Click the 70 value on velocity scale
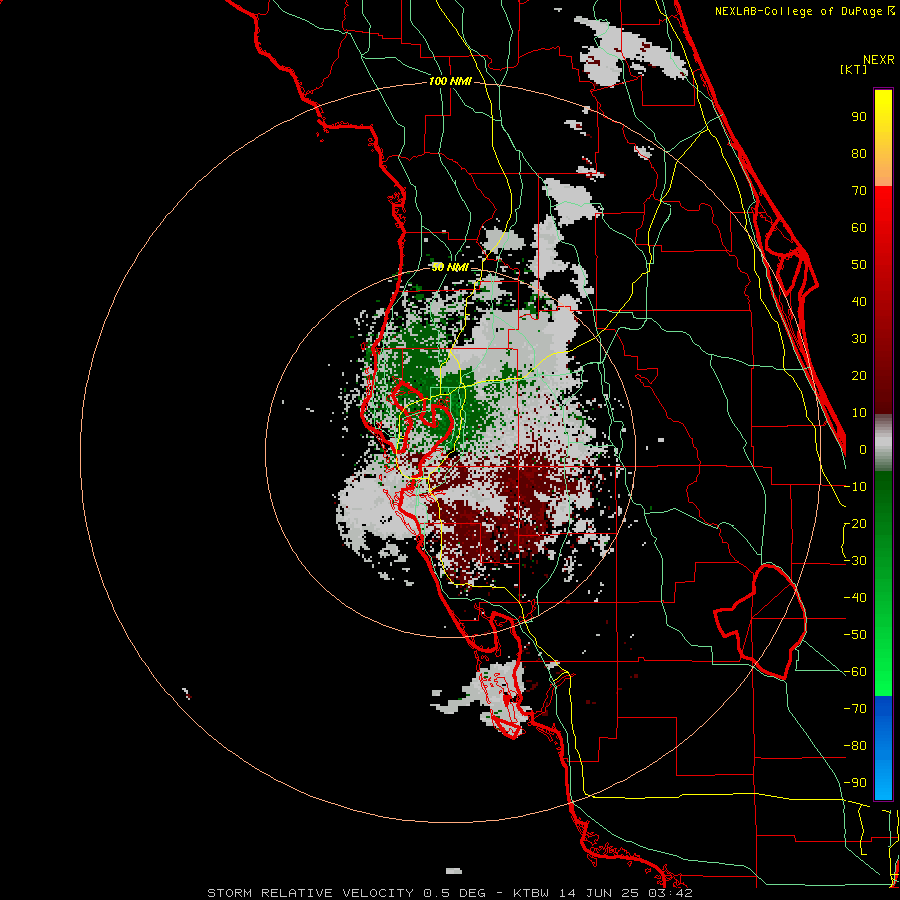The height and width of the screenshot is (900, 900). pos(859,191)
